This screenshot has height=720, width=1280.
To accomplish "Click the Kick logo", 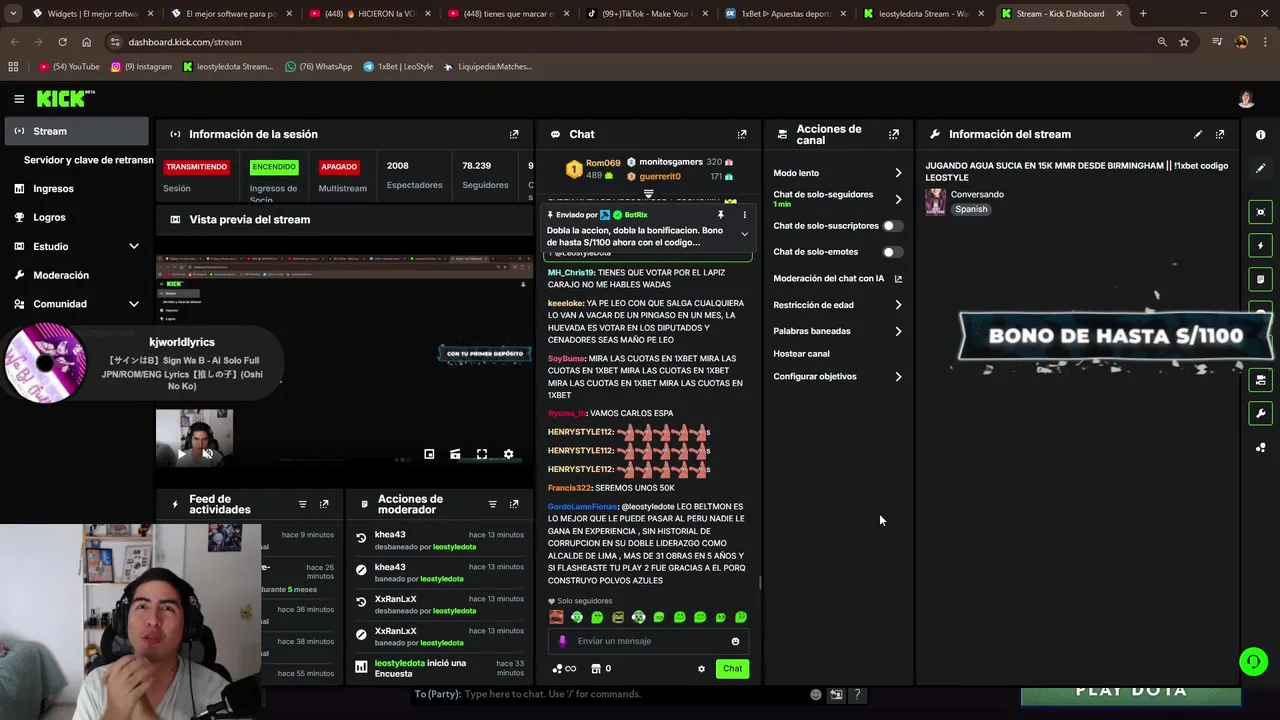I will [x=65, y=98].
